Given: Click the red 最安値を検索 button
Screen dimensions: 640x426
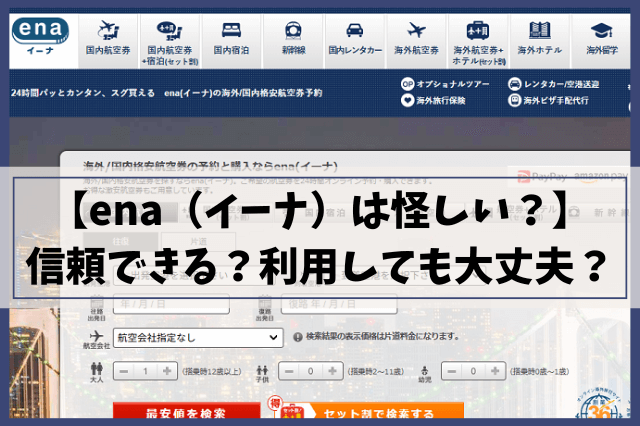Looking at the screenshot, I should coord(187,410).
